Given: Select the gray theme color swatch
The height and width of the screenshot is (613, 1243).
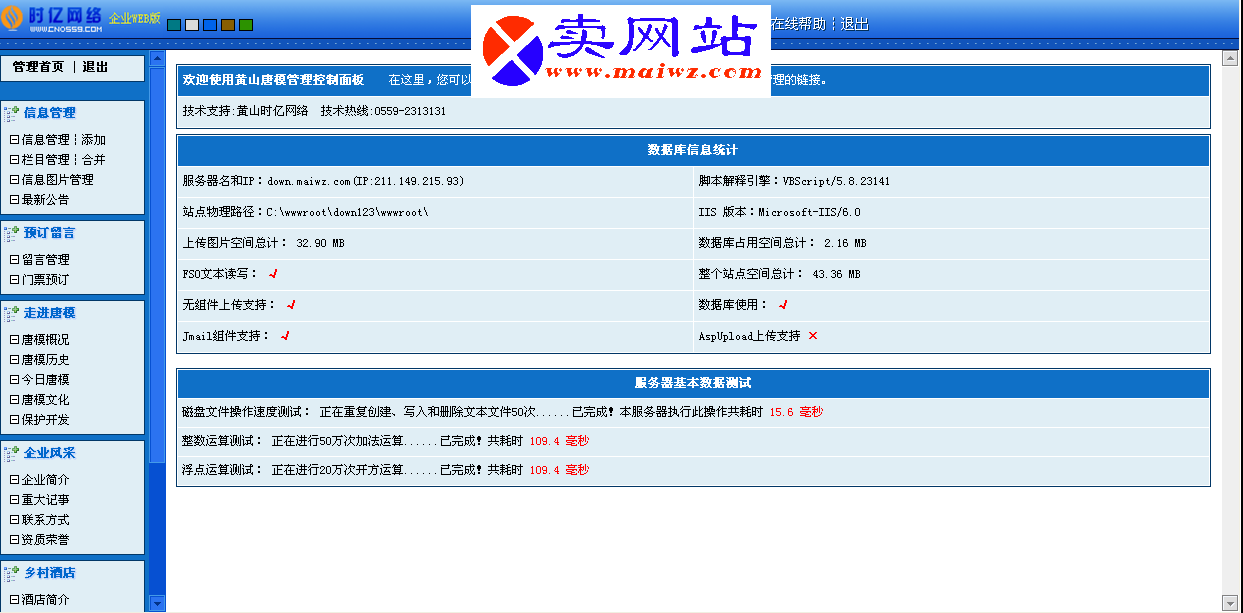Looking at the screenshot, I should coord(192,25).
